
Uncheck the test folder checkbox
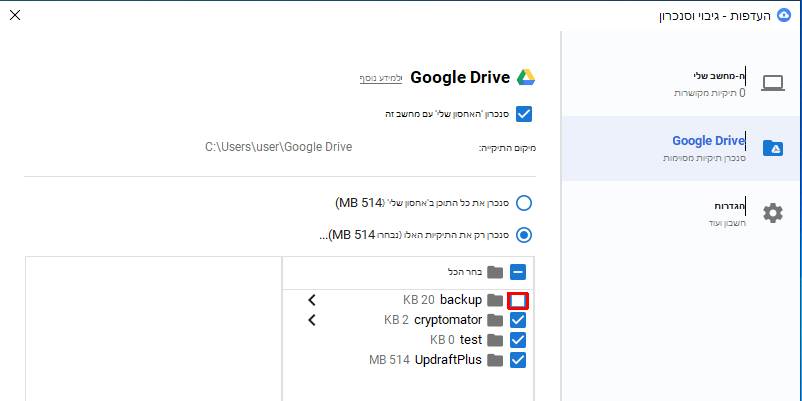tap(518, 340)
